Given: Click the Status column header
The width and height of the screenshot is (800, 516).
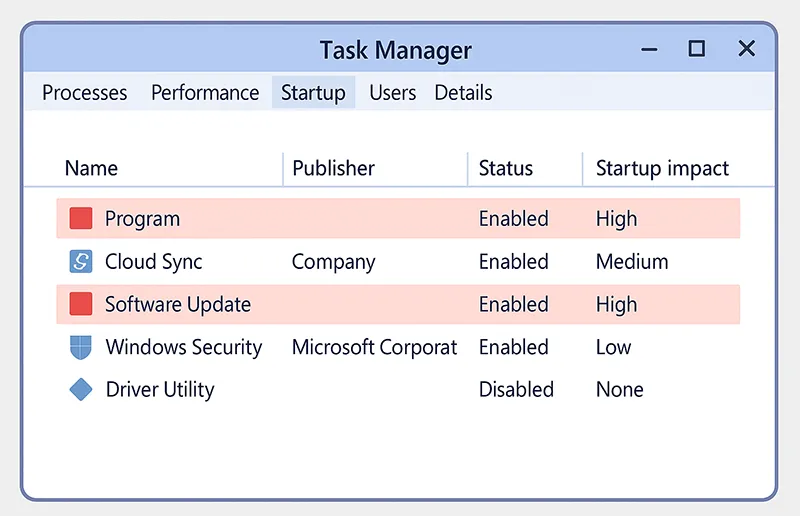Looking at the screenshot, I should tap(506, 168).
